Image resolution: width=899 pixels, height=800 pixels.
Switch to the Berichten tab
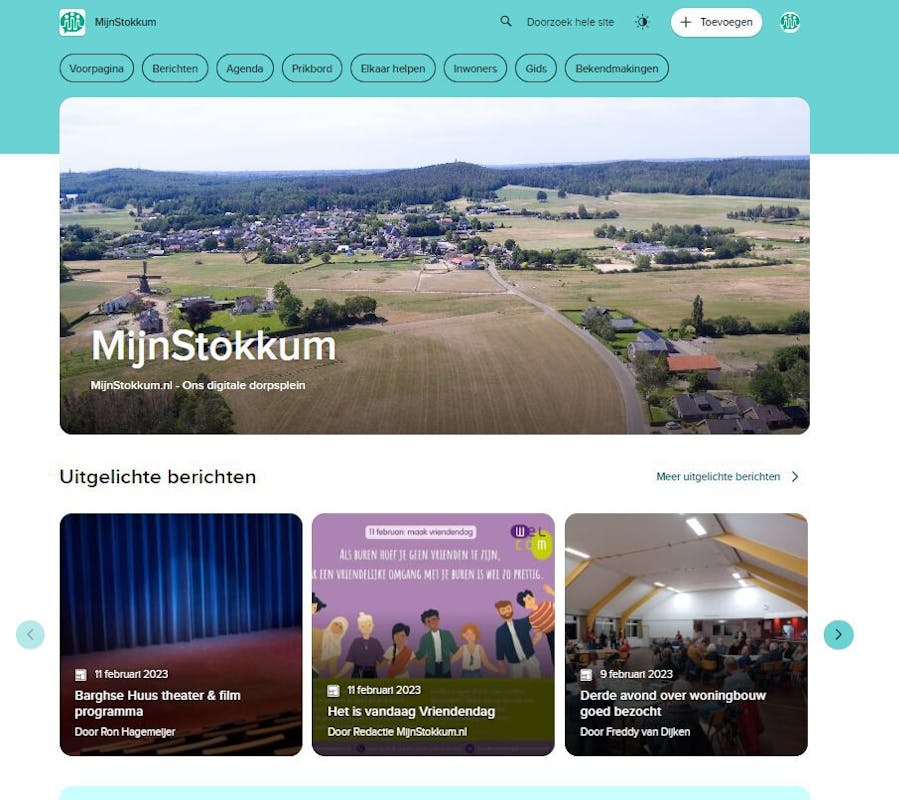[175, 68]
